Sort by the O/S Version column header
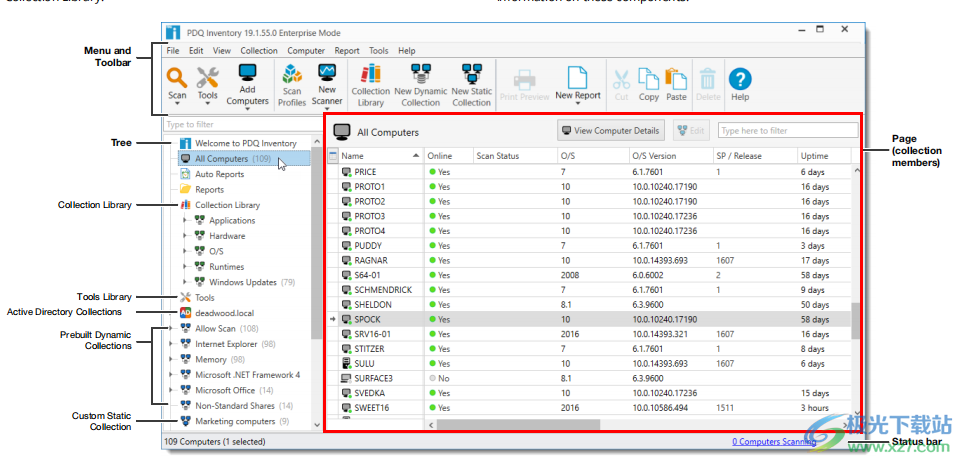The image size is (963, 463). point(670,156)
